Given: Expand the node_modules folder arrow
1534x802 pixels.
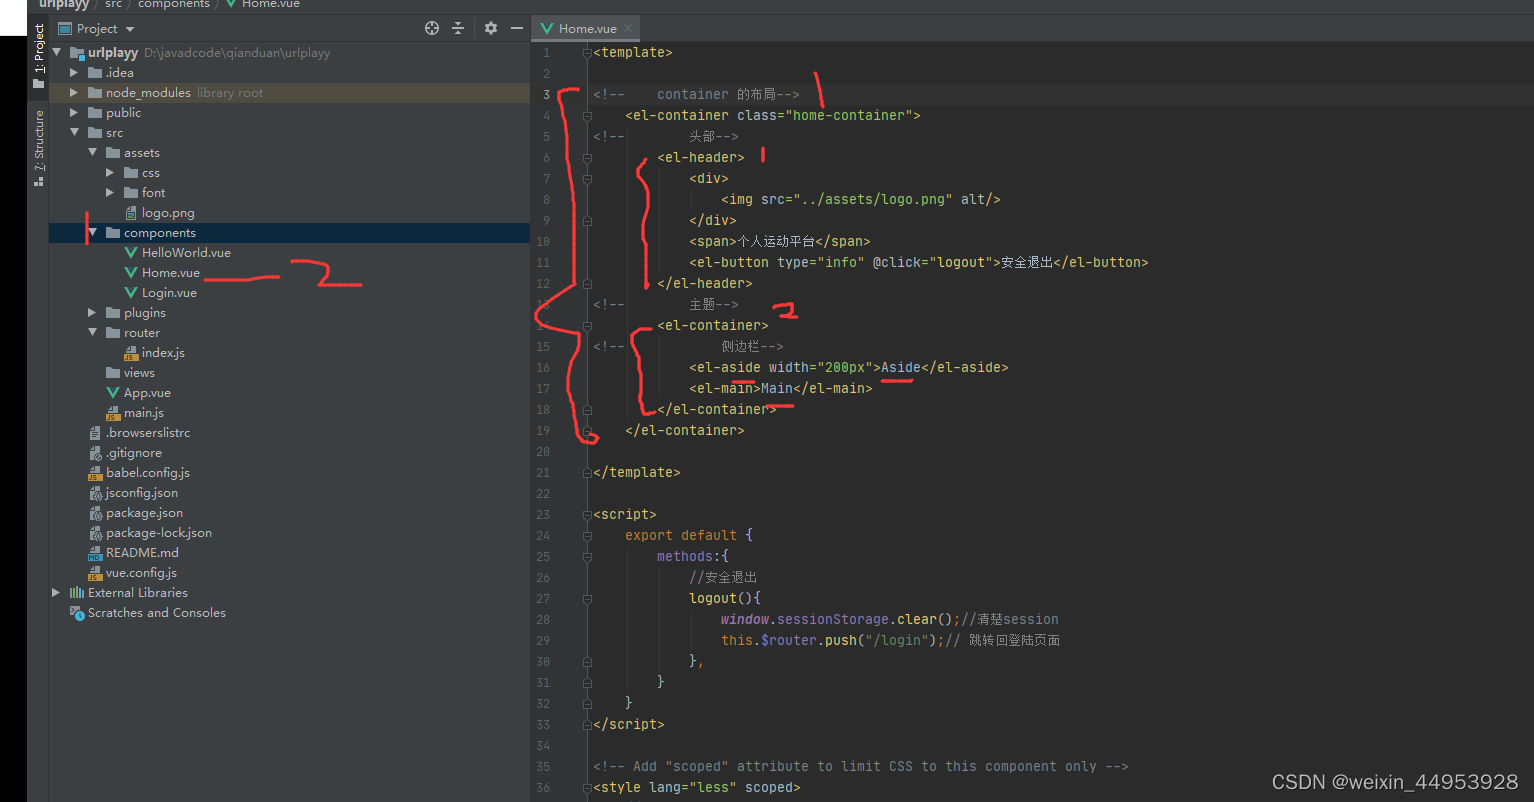Looking at the screenshot, I should (x=74, y=92).
